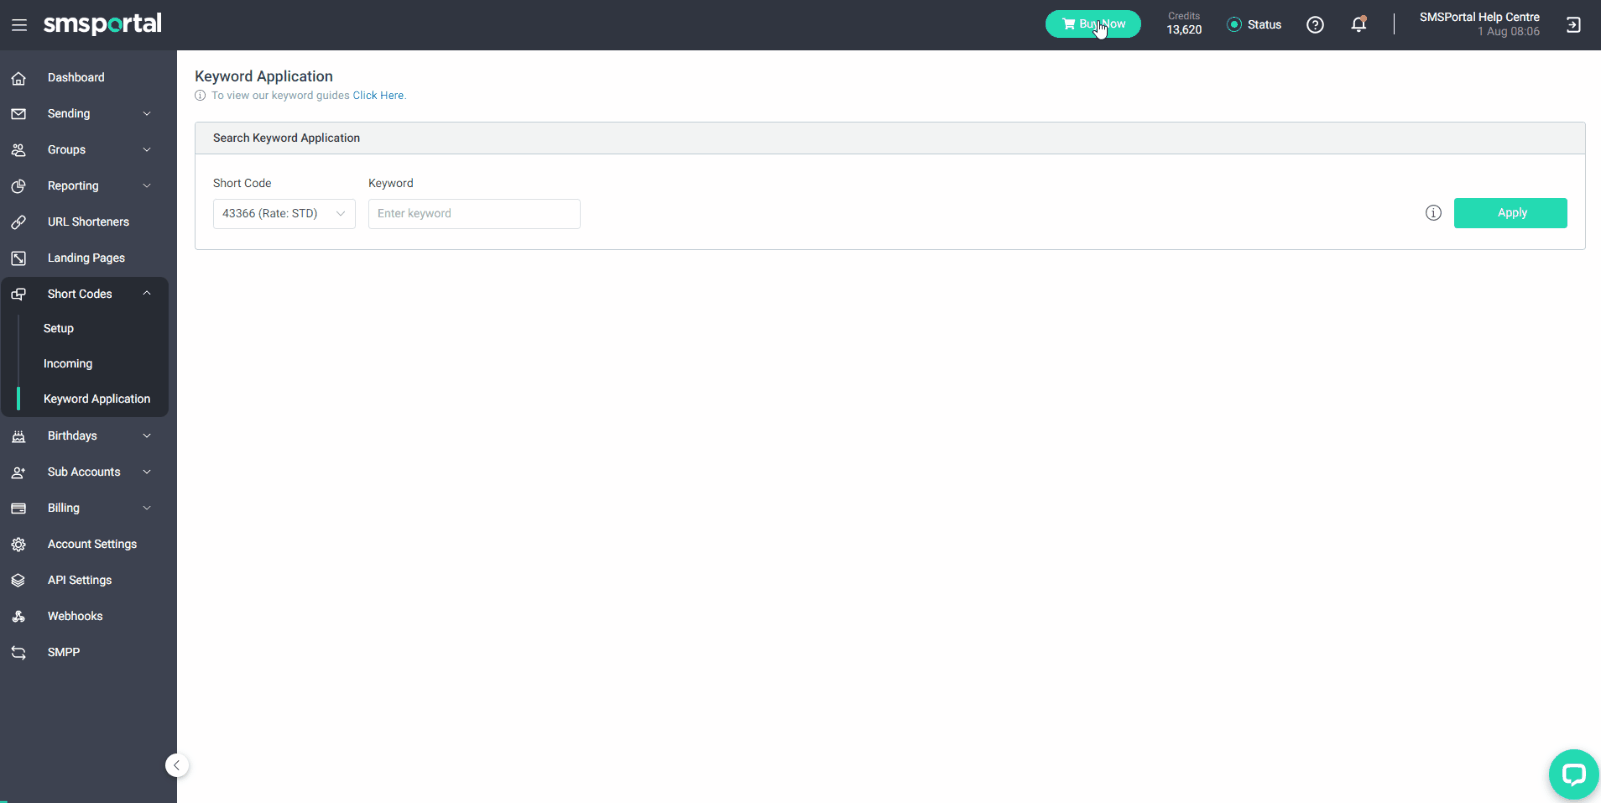
Task: Click the Buy Now button
Action: coord(1093,24)
